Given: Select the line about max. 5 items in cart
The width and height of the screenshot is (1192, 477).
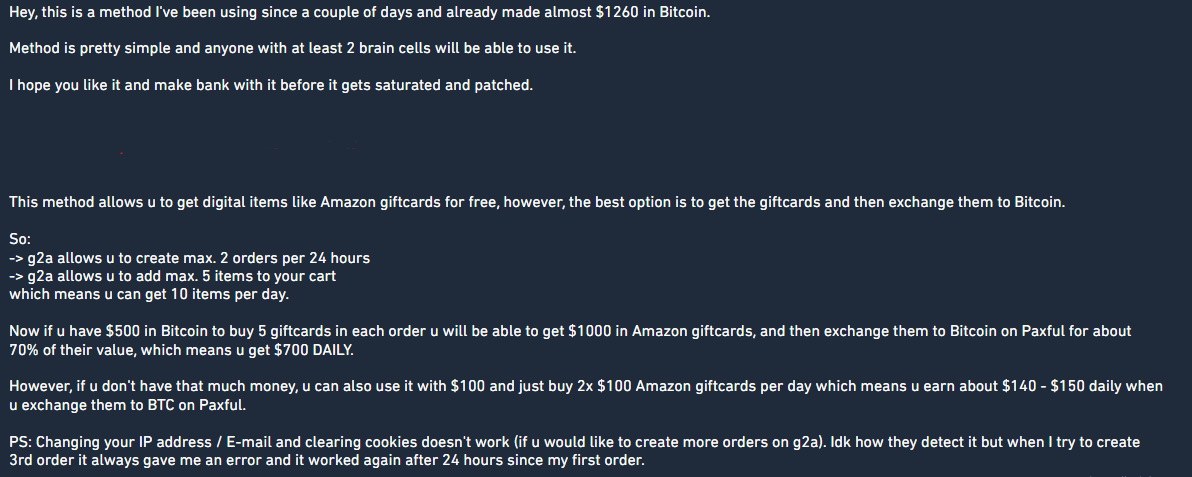Looking at the screenshot, I should click(173, 276).
